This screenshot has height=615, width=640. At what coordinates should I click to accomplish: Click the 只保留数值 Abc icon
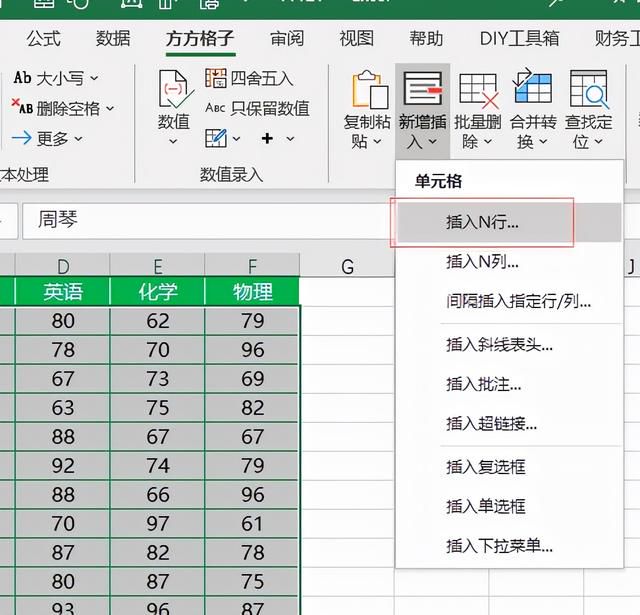[x=216, y=108]
